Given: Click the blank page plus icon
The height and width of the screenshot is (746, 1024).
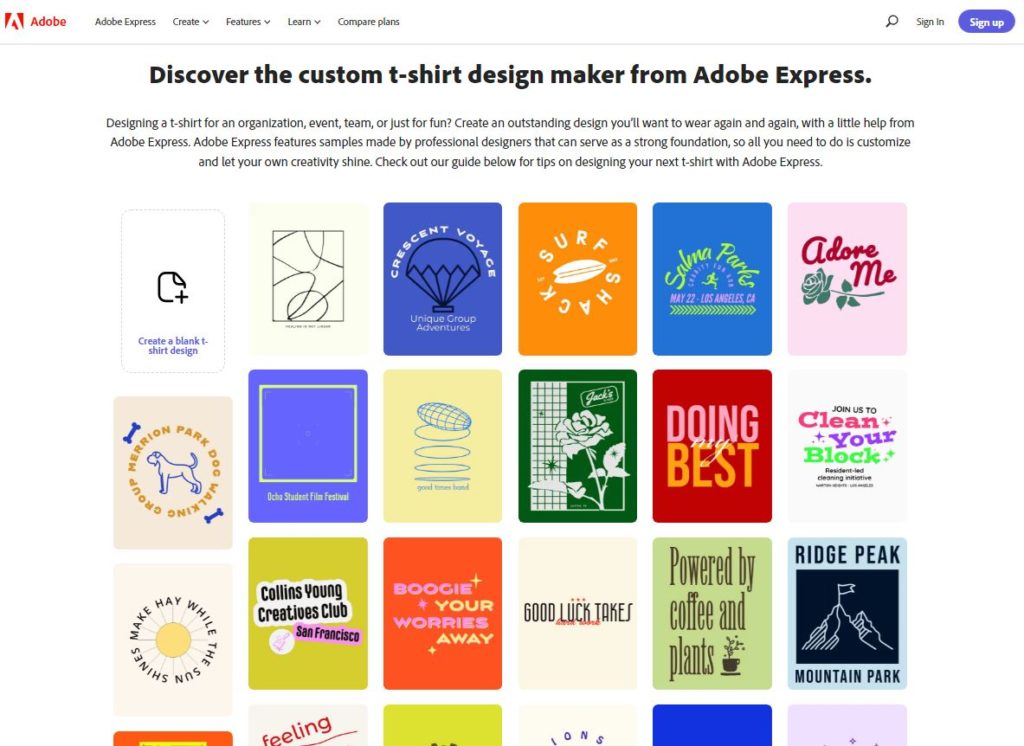Looking at the screenshot, I should tap(172, 287).
